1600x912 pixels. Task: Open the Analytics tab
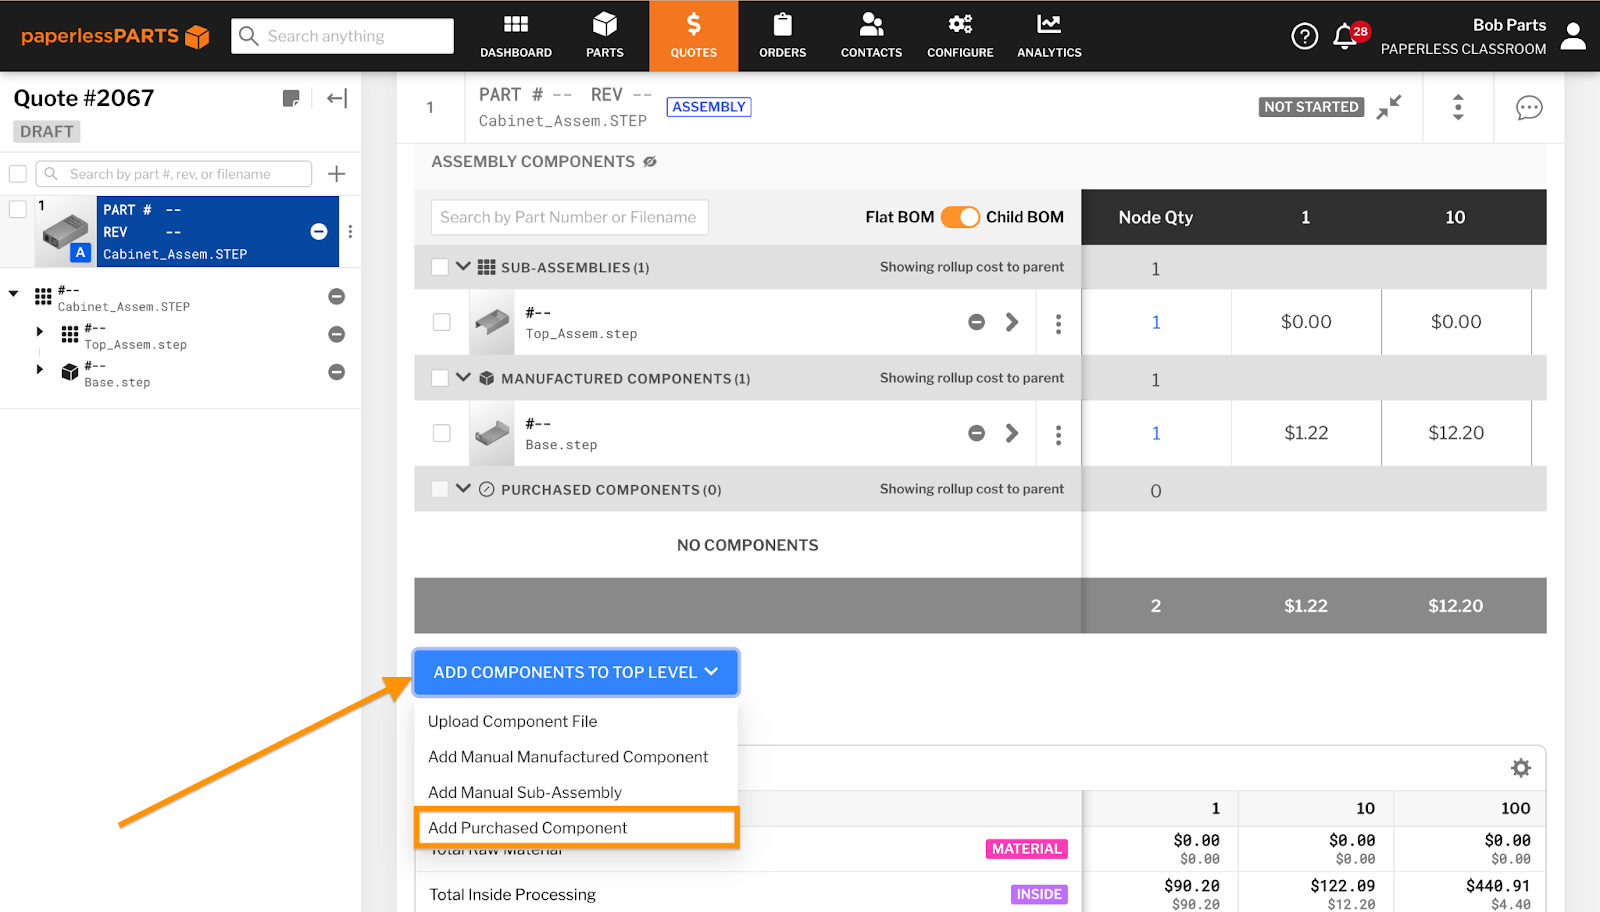(x=1050, y=36)
